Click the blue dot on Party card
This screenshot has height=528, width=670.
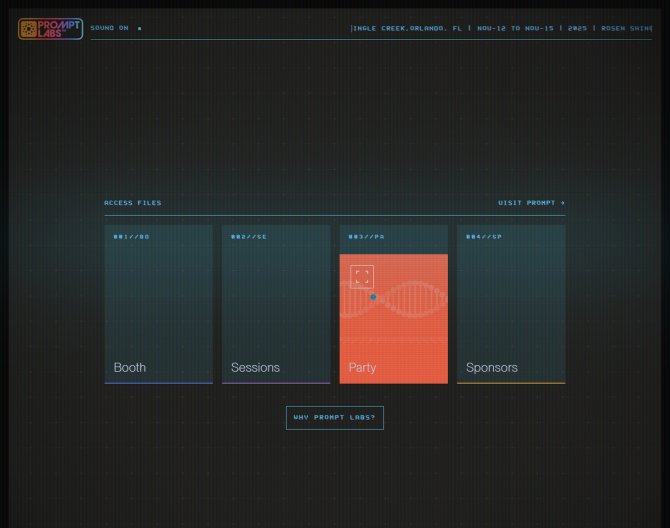pos(373,297)
